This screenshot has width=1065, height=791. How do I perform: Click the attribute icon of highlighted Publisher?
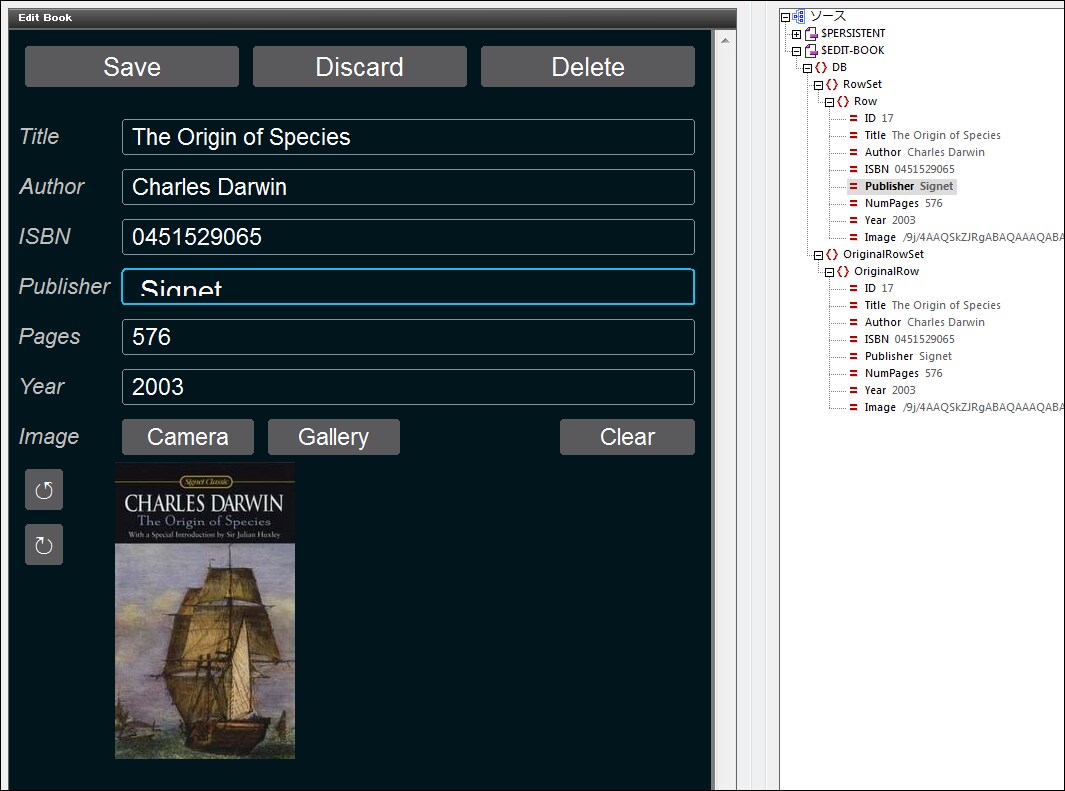854,186
